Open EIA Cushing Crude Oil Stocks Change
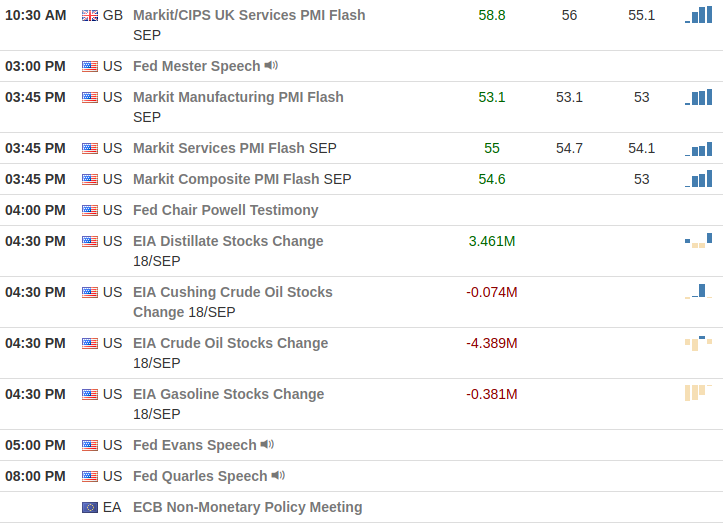This screenshot has height=523, width=723. [232, 292]
